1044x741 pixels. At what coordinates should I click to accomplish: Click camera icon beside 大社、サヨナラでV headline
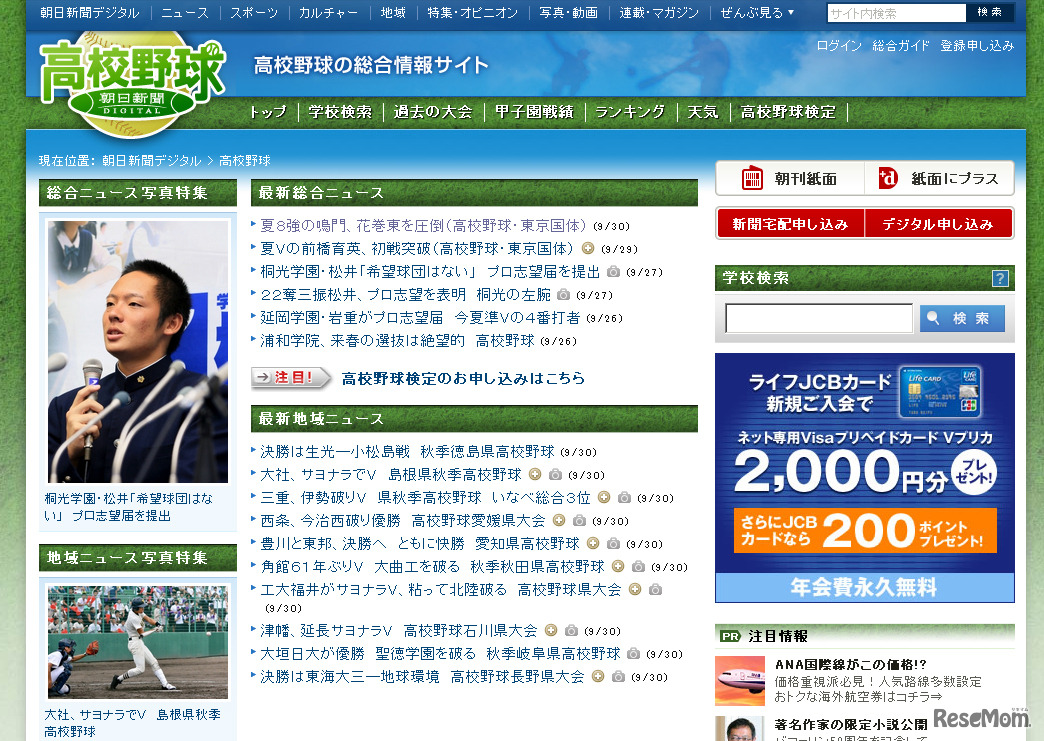pyautogui.click(x=555, y=475)
